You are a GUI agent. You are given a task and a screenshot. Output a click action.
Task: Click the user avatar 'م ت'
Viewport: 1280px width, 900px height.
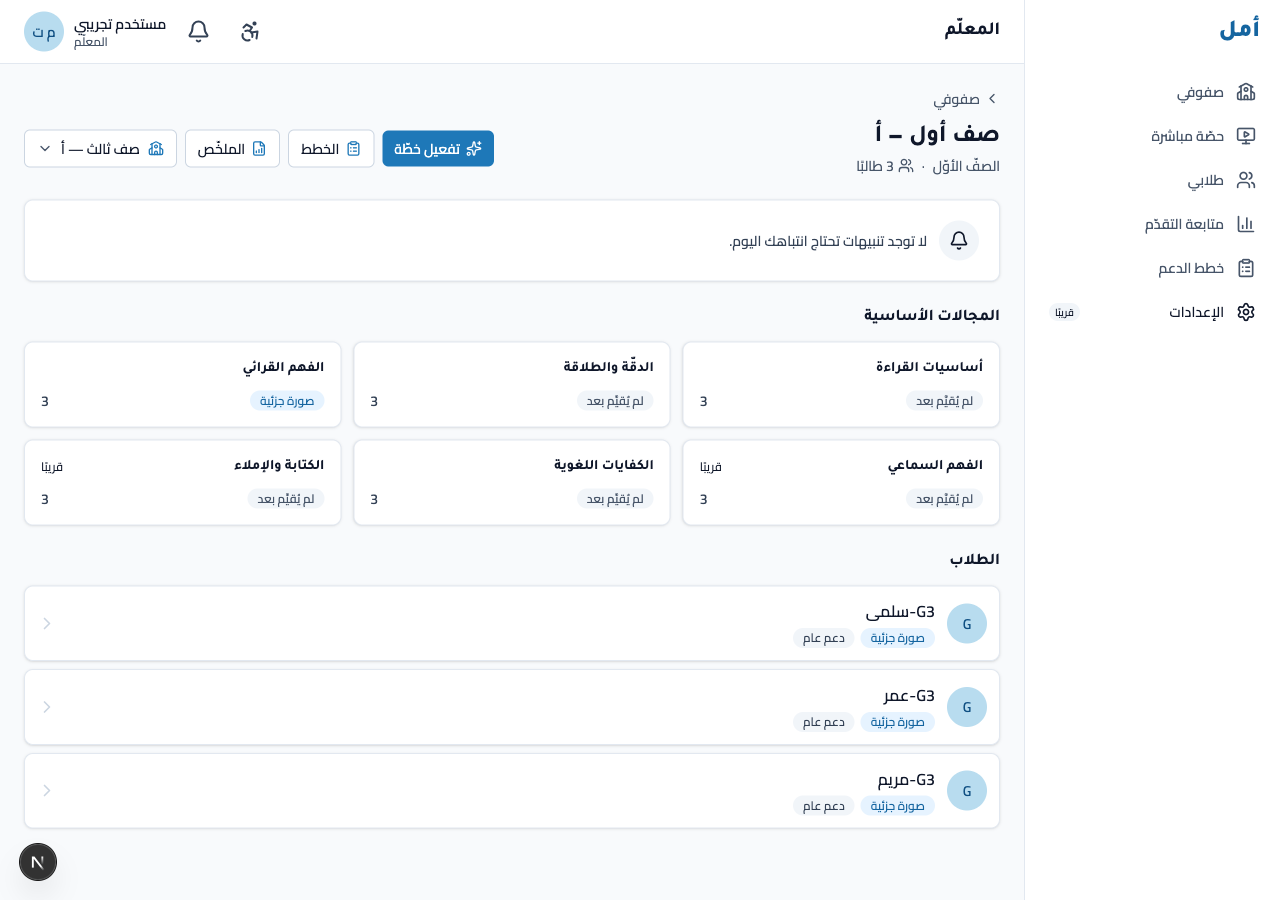coord(44,32)
